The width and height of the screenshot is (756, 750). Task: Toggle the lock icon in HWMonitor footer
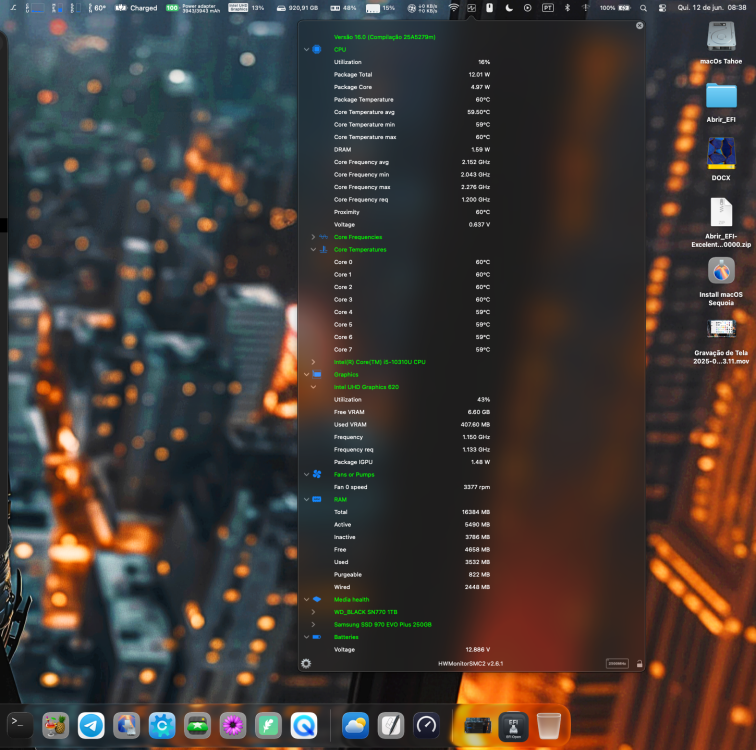(639, 664)
